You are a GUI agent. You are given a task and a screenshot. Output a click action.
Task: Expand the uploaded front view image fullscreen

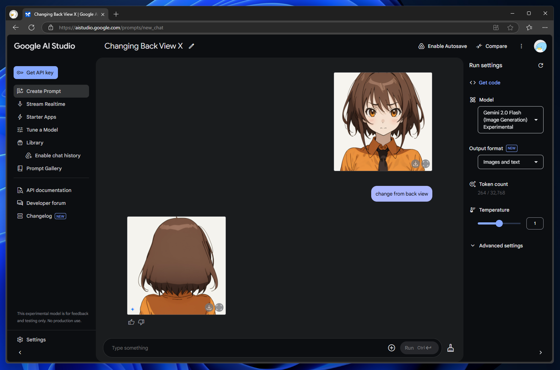(425, 164)
